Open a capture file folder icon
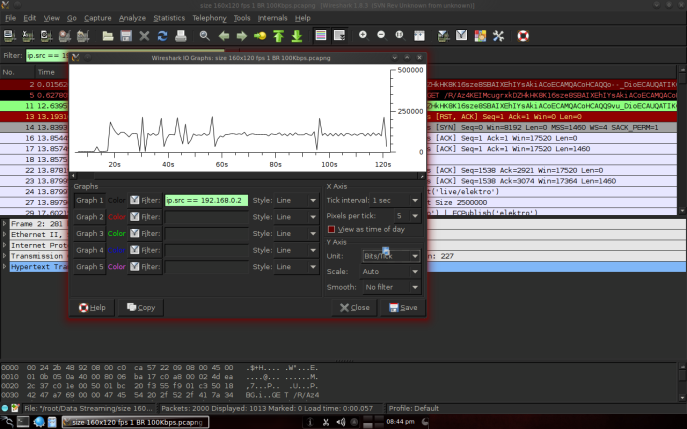687x429 pixels. pyautogui.click(x=108, y=35)
